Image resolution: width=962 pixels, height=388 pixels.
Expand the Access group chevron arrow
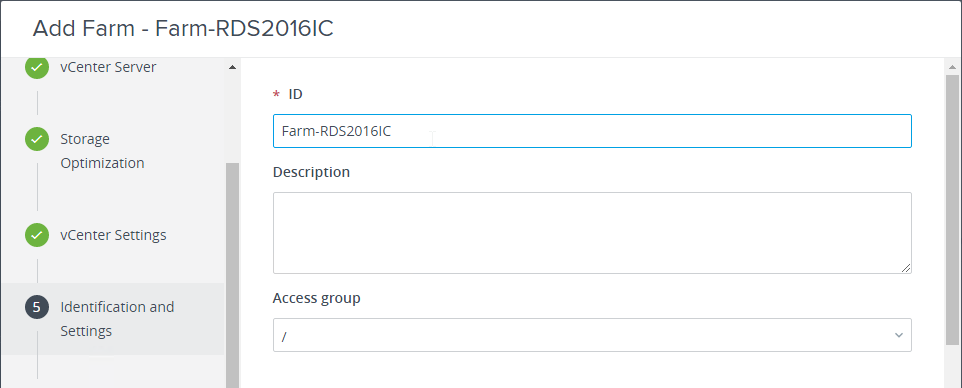click(x=899, y=335)
